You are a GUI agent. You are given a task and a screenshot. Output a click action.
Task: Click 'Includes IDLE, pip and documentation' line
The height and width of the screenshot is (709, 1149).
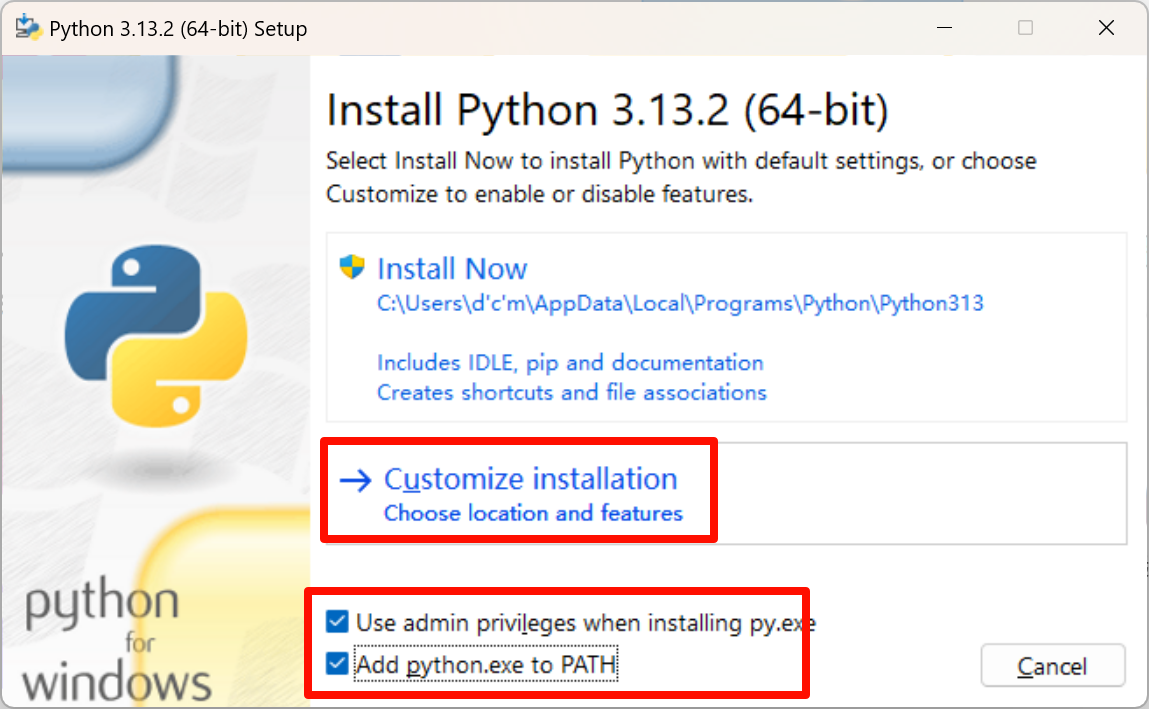coord(570,362)
